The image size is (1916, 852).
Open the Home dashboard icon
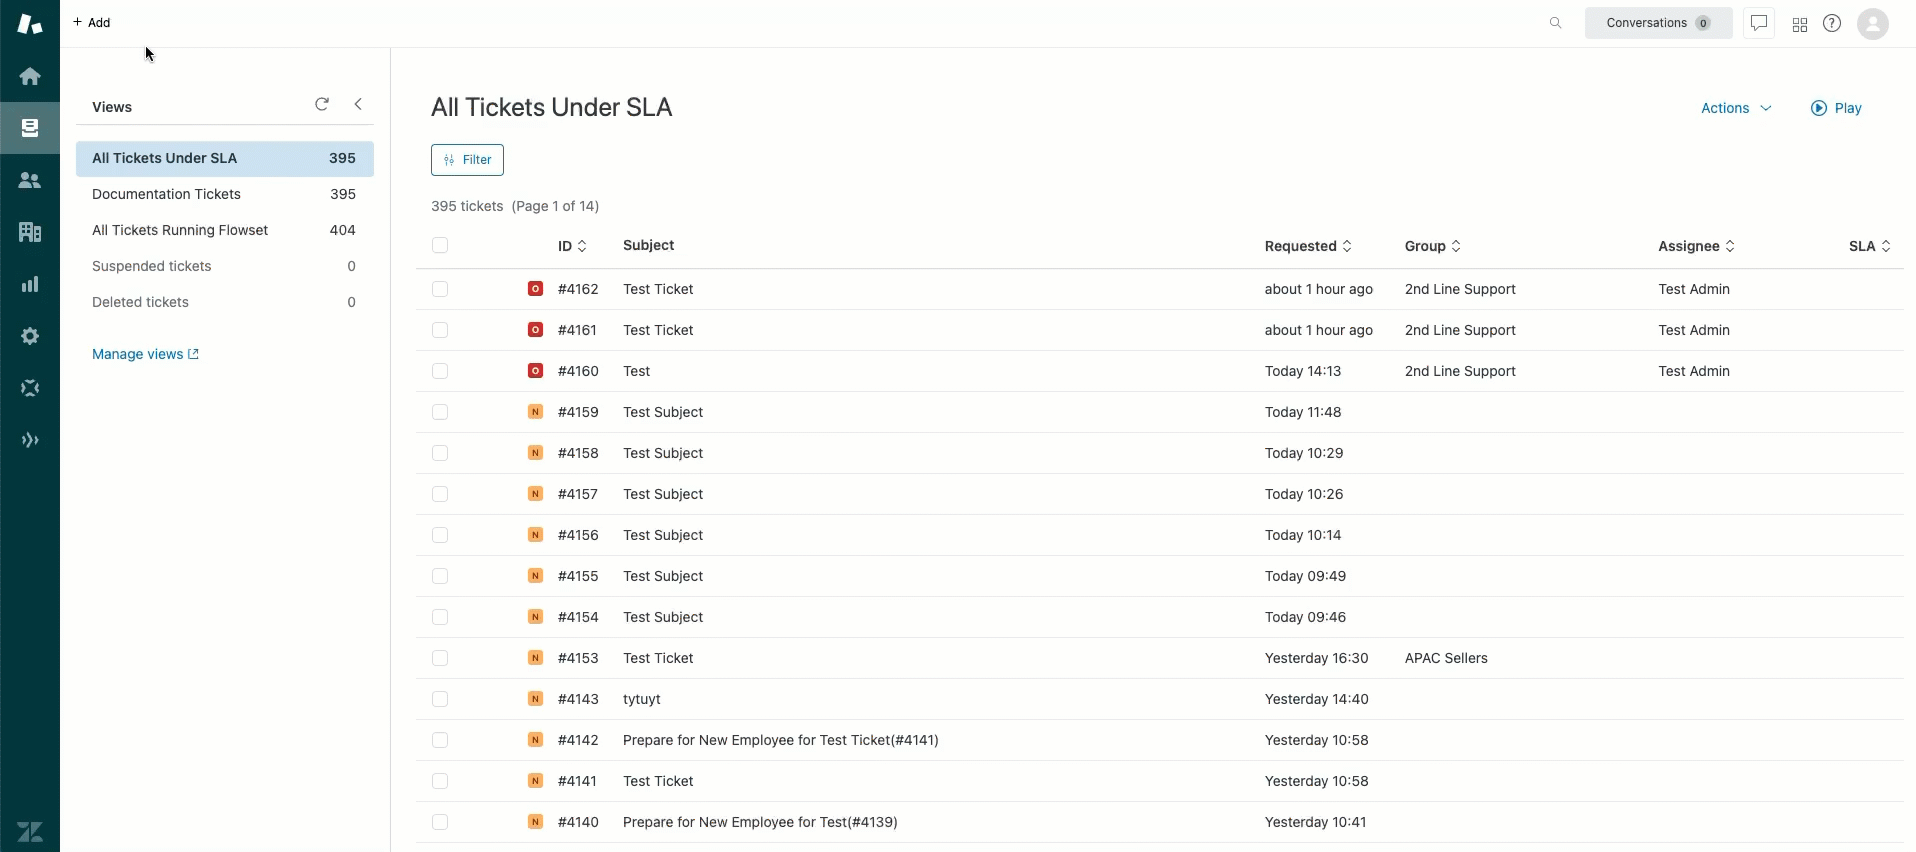30,76
